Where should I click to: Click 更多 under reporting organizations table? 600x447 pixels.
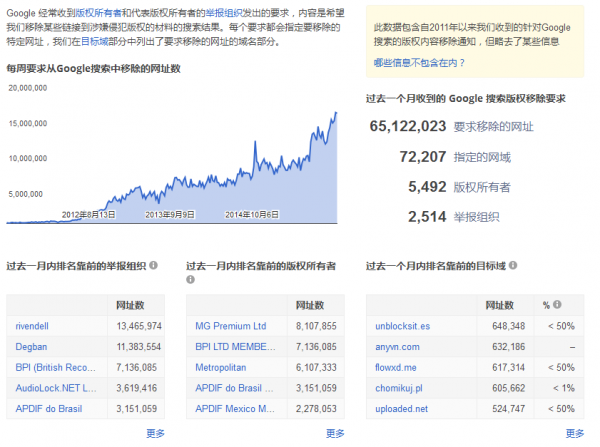[x=155, y=433]
